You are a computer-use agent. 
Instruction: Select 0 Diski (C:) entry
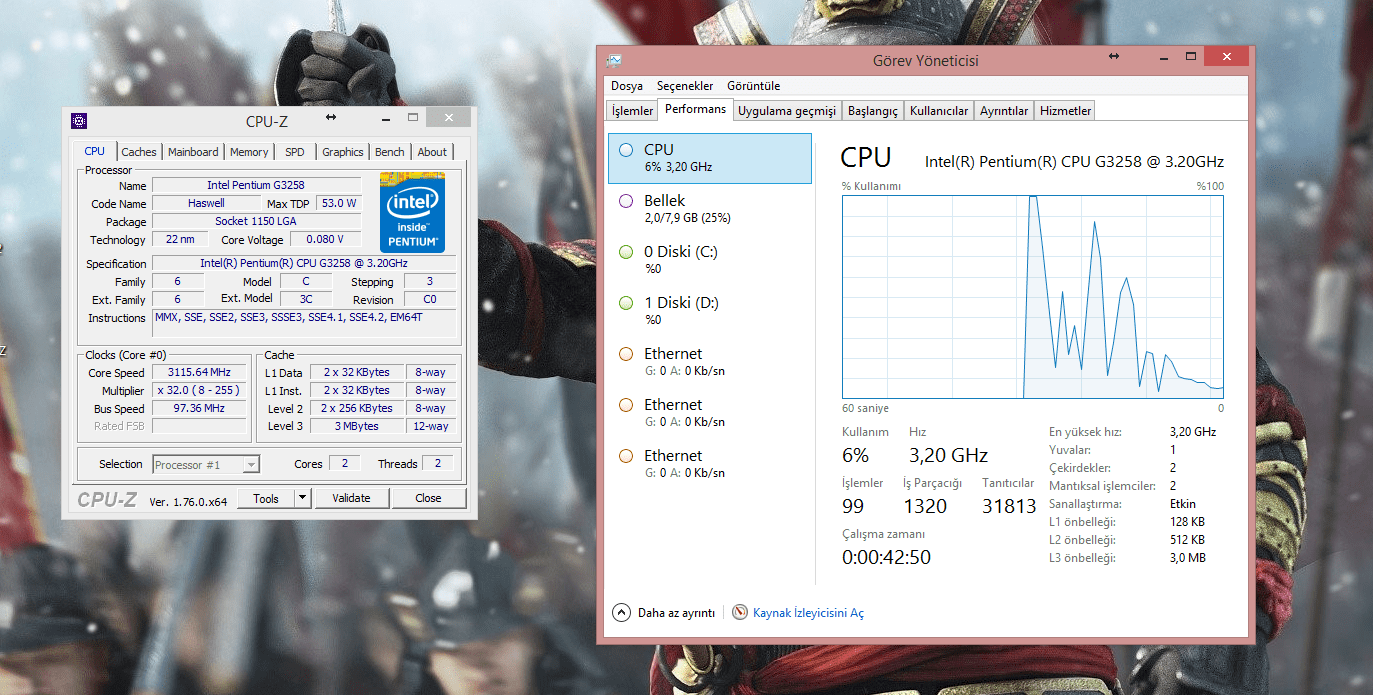tap(709, 260)
